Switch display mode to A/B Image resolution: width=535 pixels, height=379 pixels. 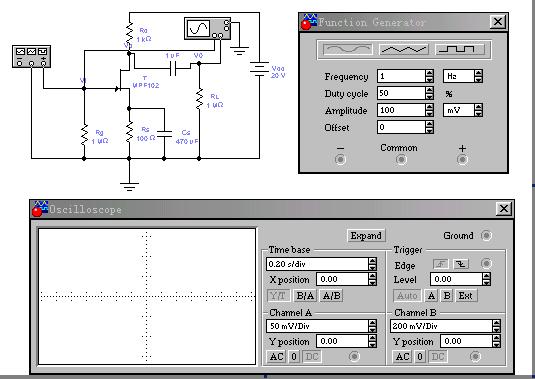tap(332, 296)
